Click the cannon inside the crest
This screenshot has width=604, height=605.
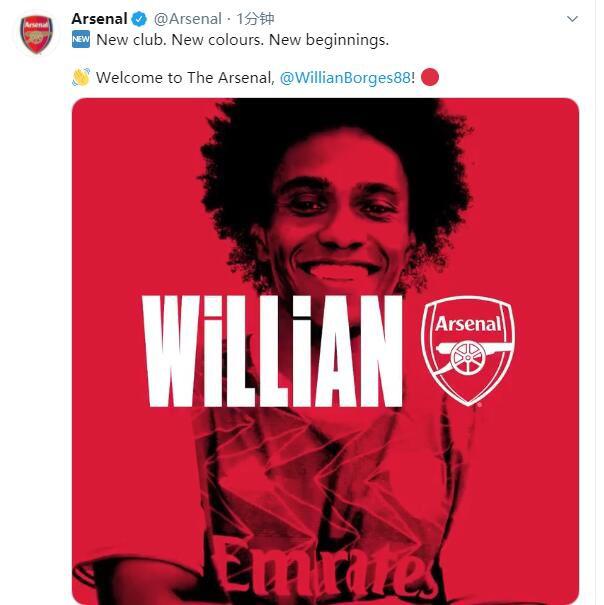tap(467, 355)
